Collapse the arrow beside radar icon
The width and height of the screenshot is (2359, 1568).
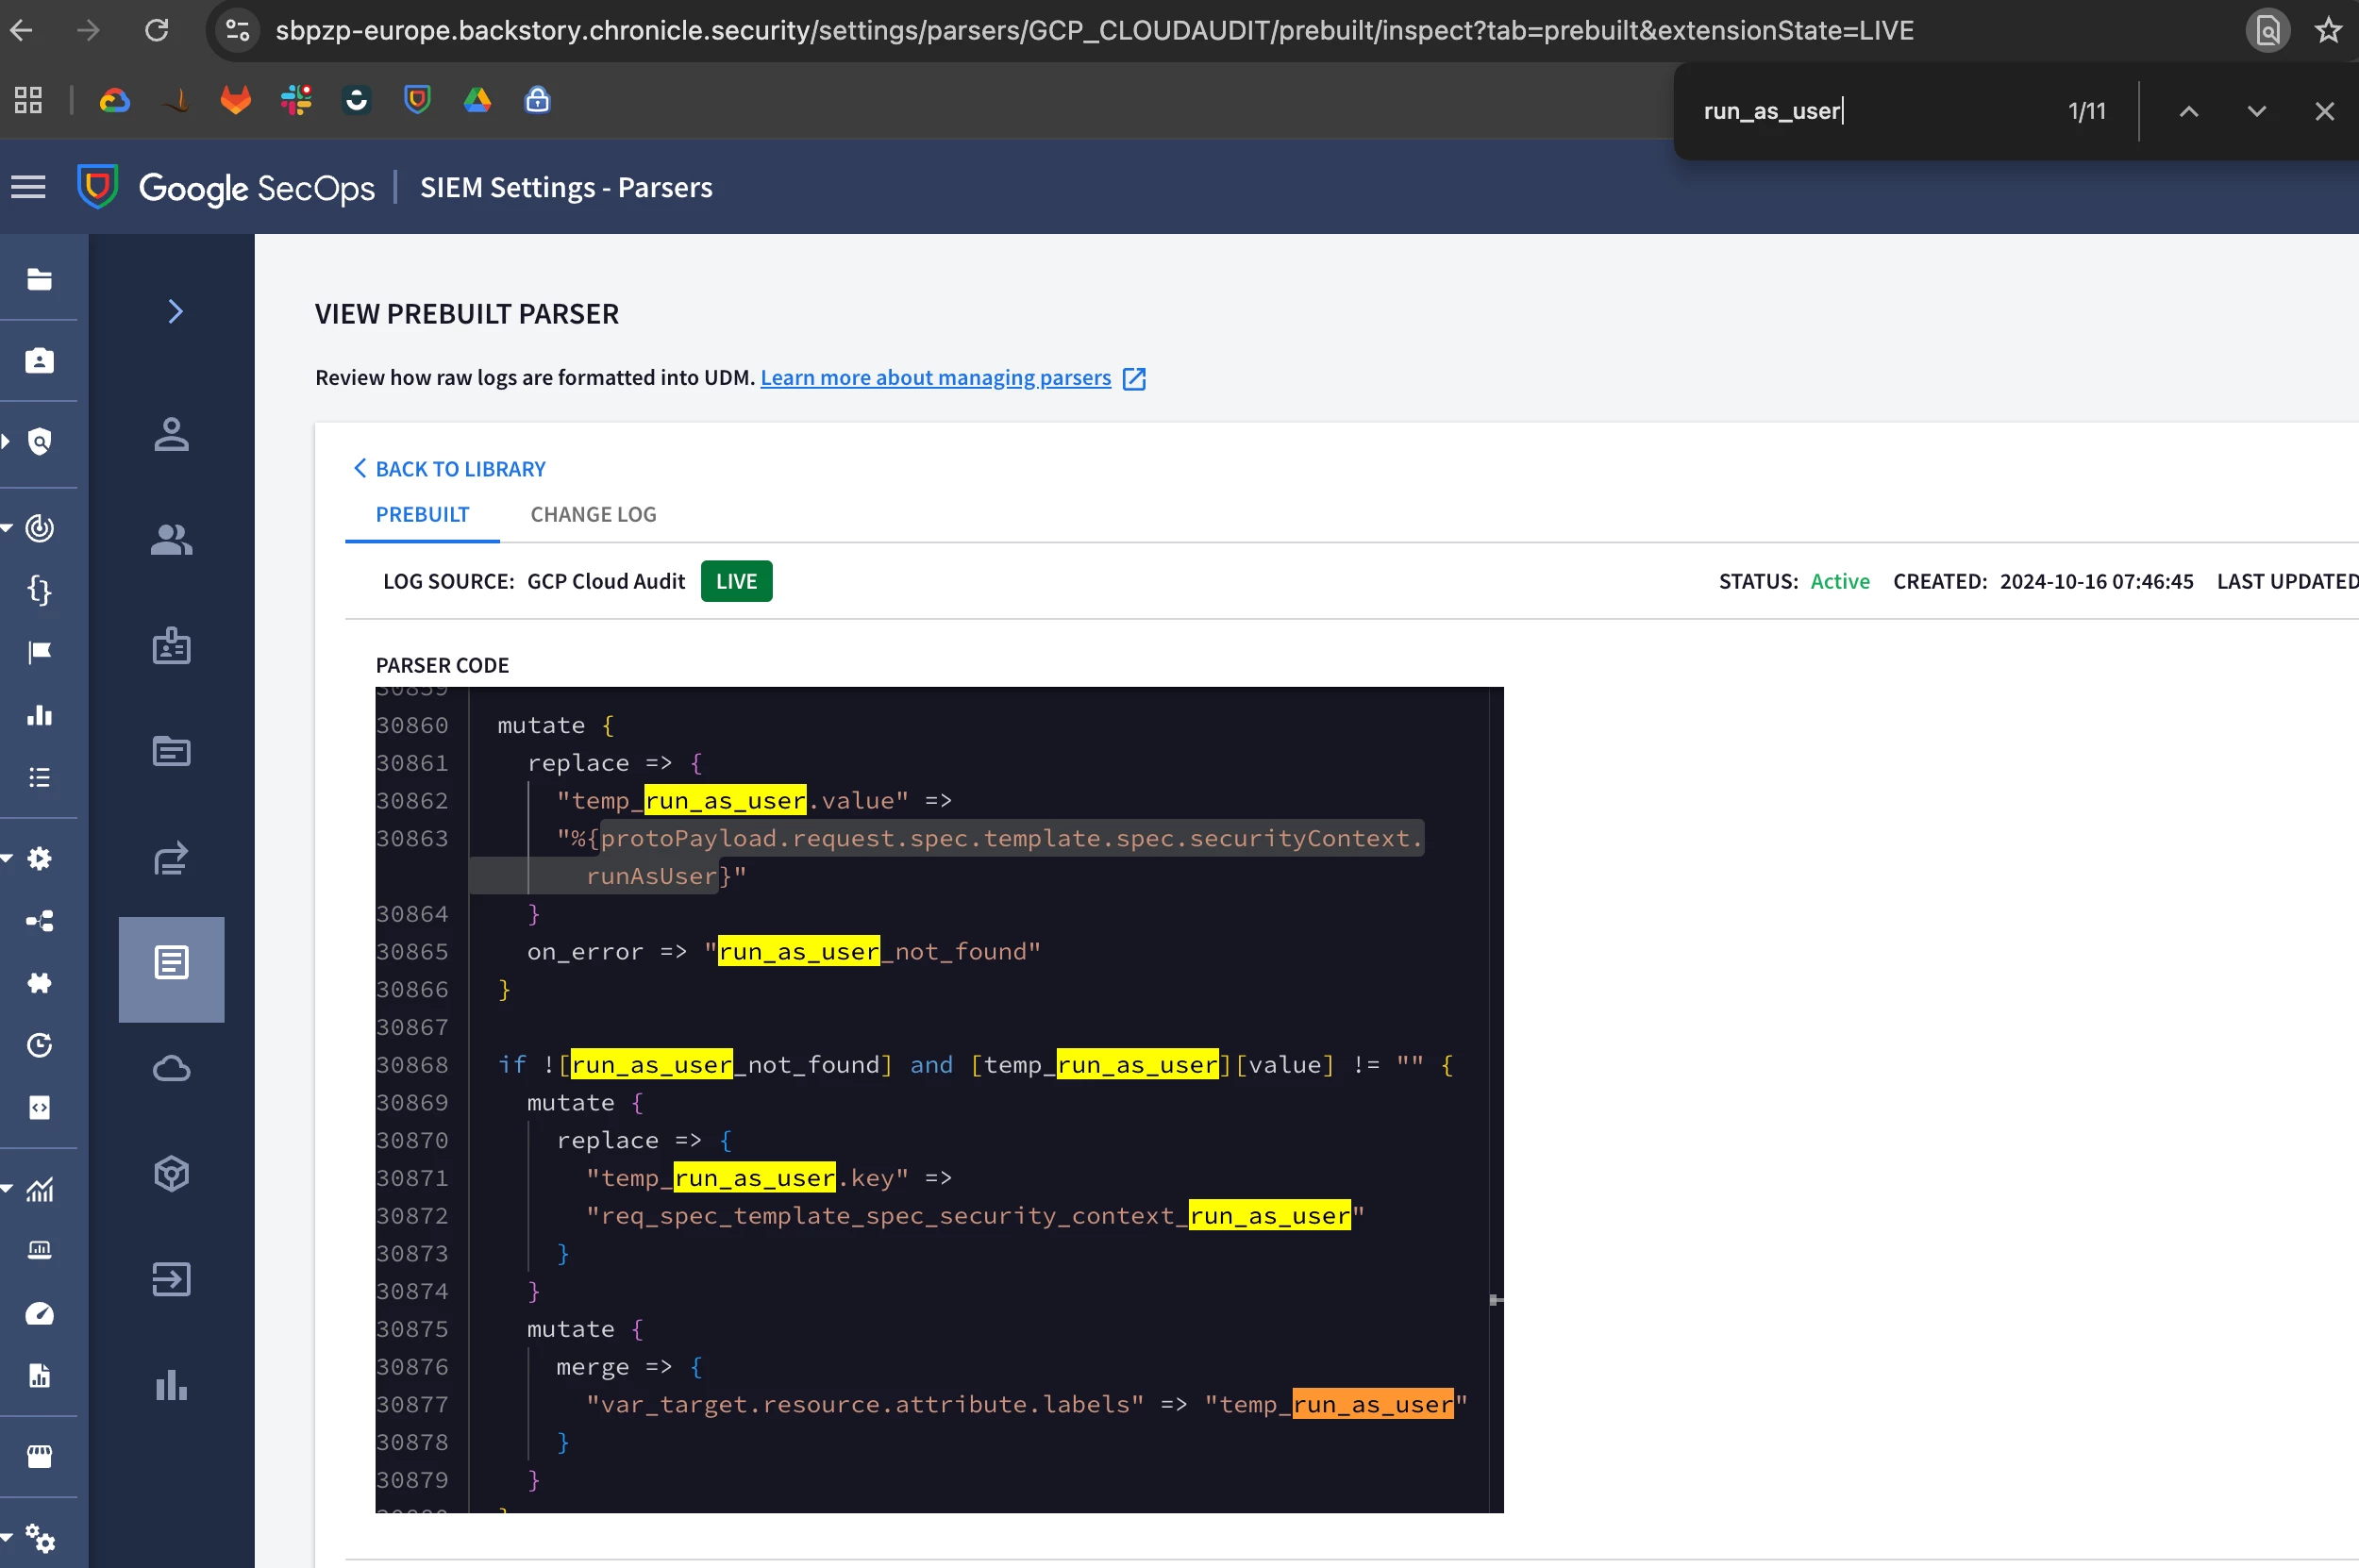pyautogui.click(x=6, y=527)
